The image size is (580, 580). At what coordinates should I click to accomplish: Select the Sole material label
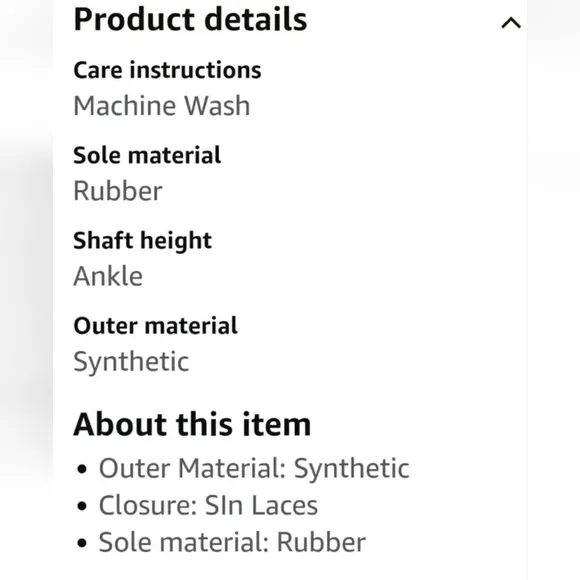[x=147, y=155]
